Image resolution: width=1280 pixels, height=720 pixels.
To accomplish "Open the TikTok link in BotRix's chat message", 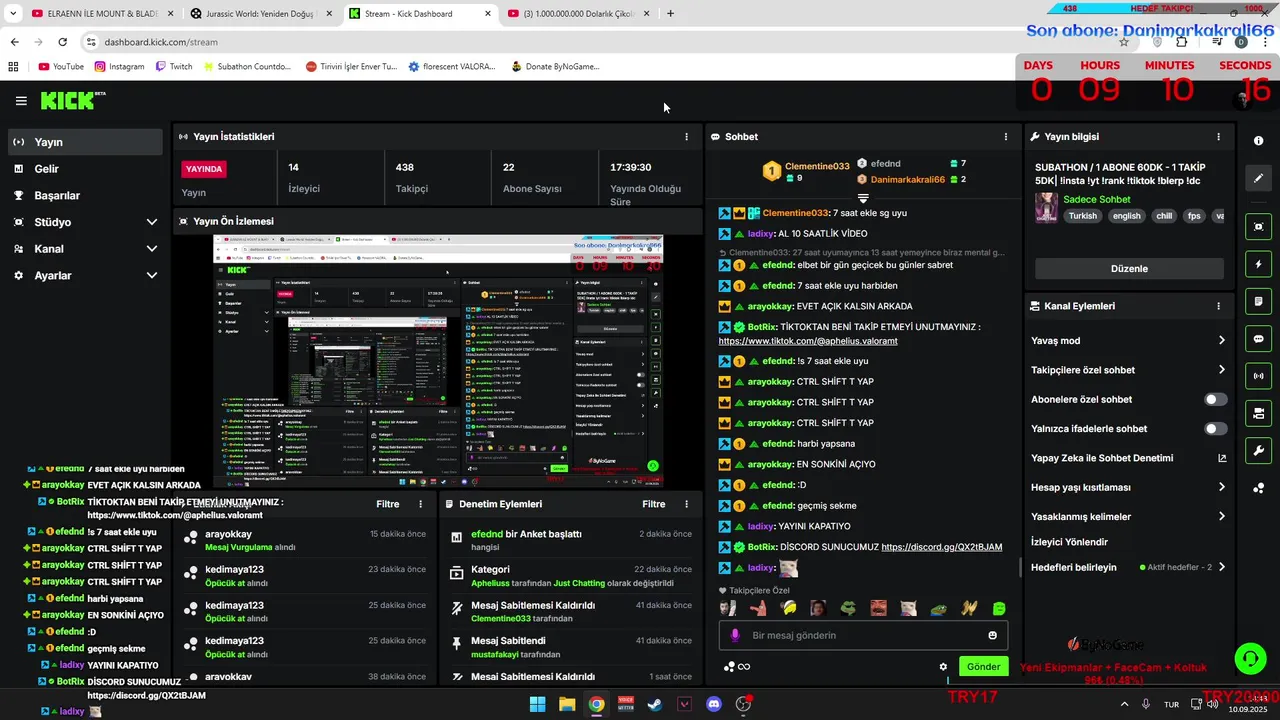I will coord(808,341).
